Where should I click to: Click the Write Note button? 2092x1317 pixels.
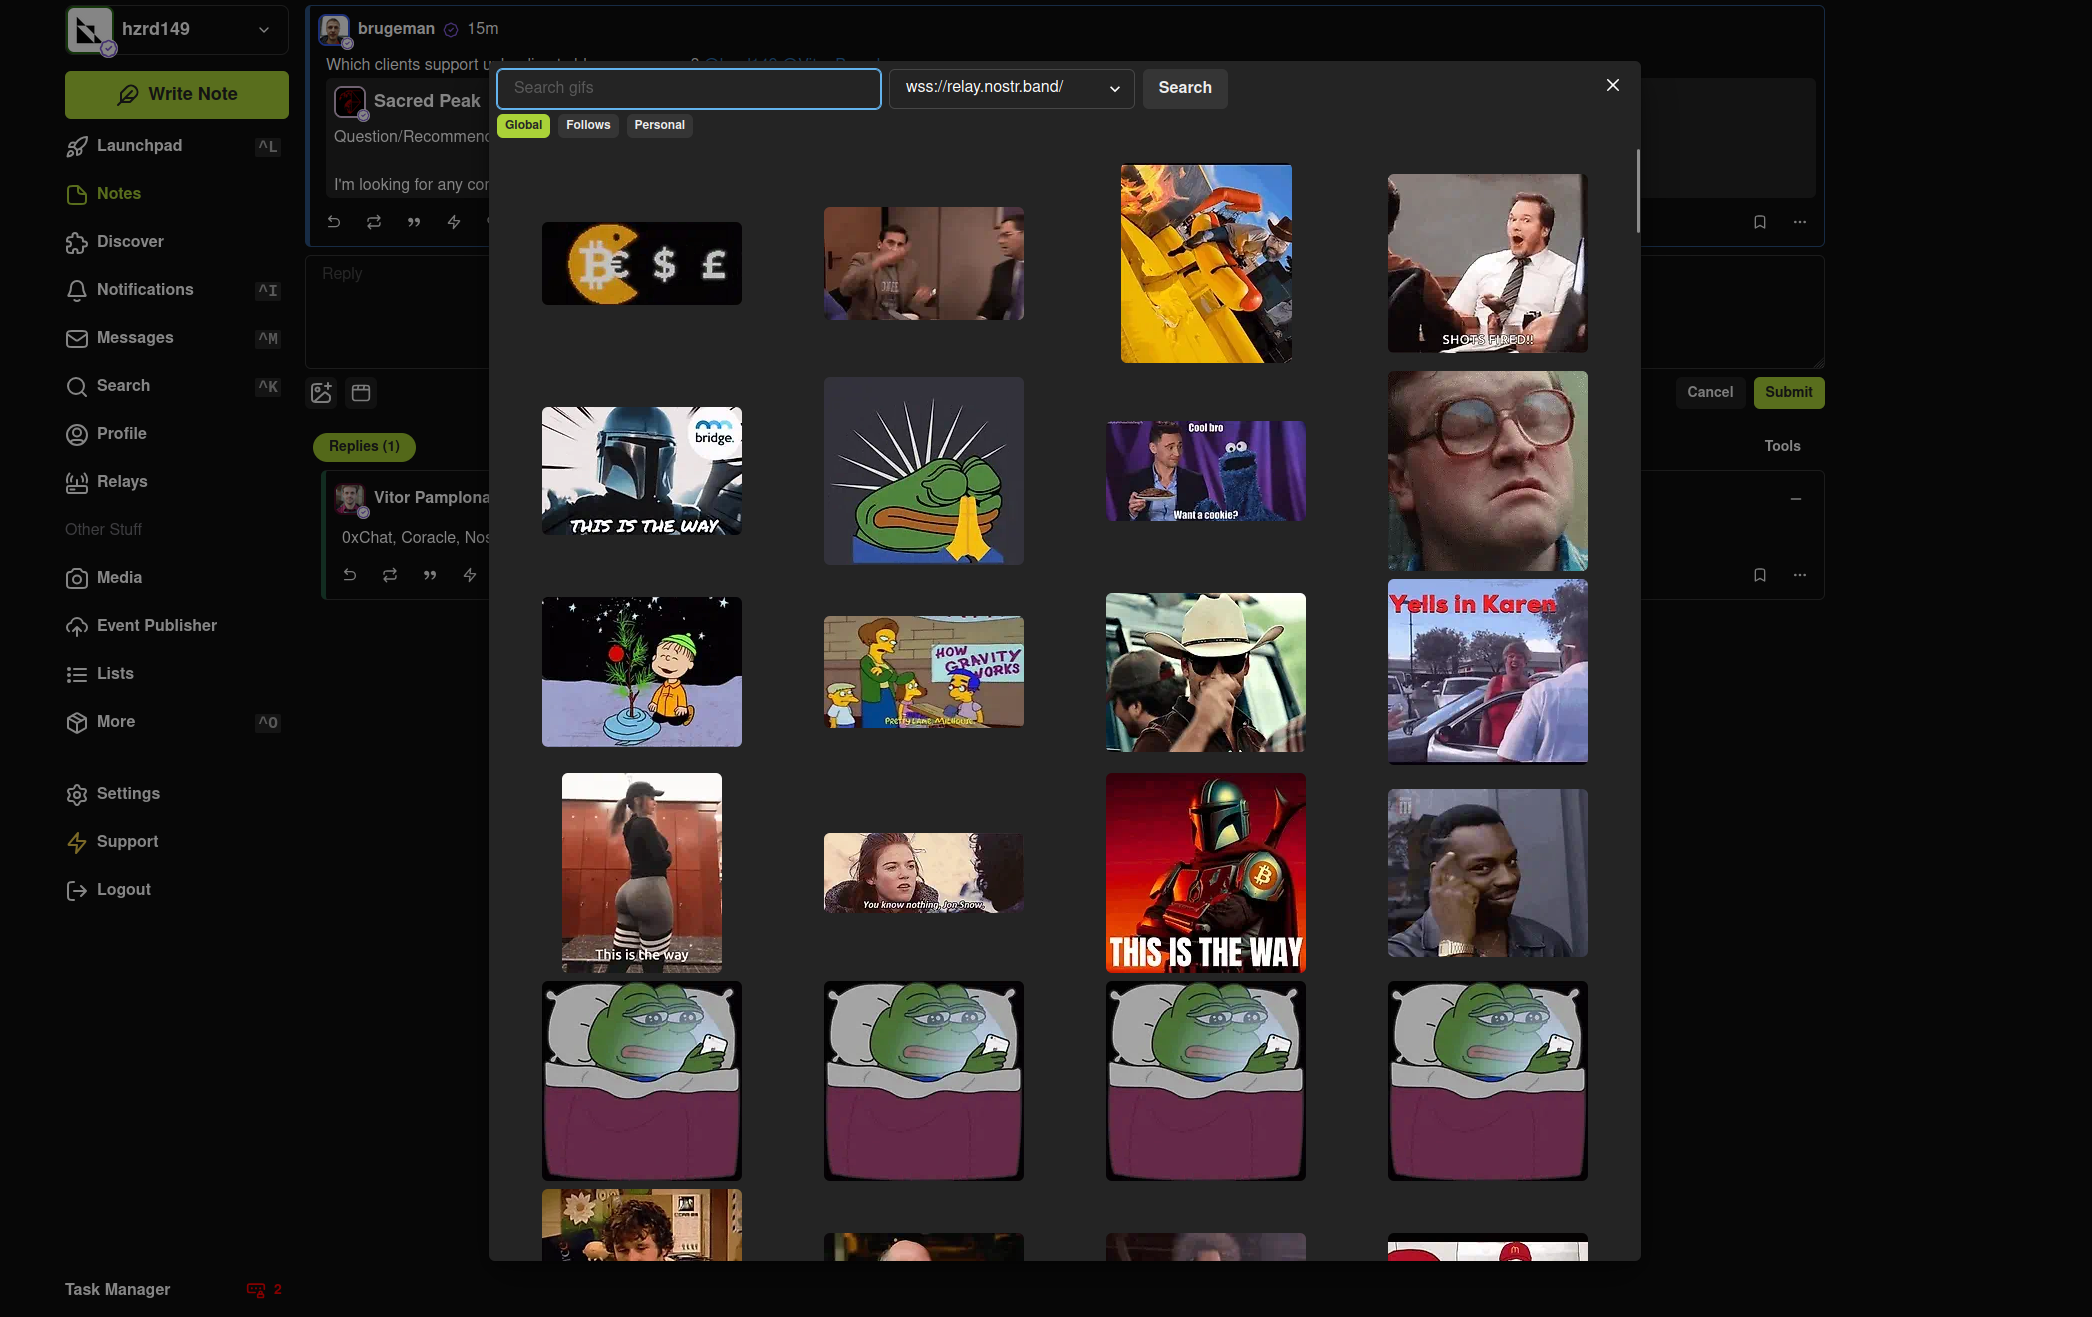point(177,94)
